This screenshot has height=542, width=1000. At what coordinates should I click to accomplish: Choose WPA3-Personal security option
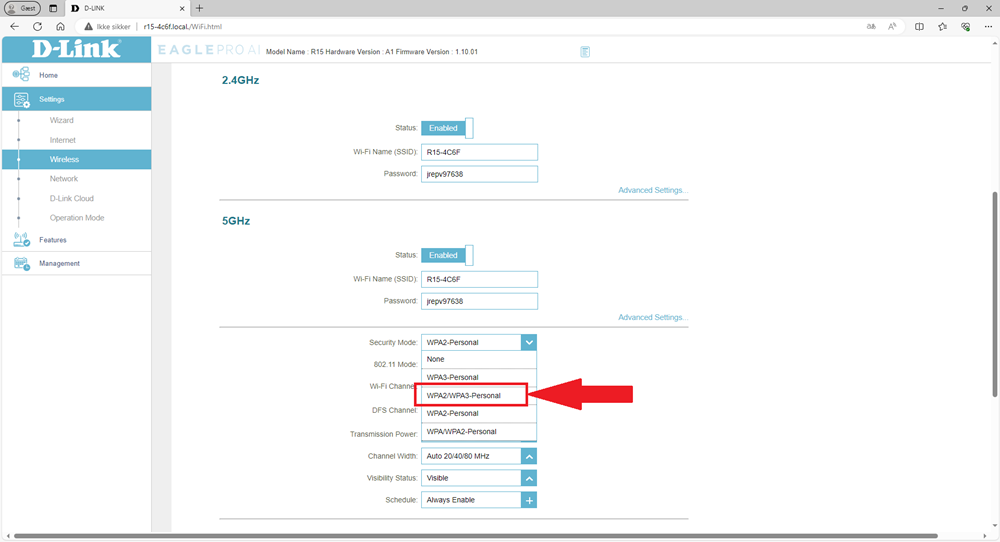point(478,377)
